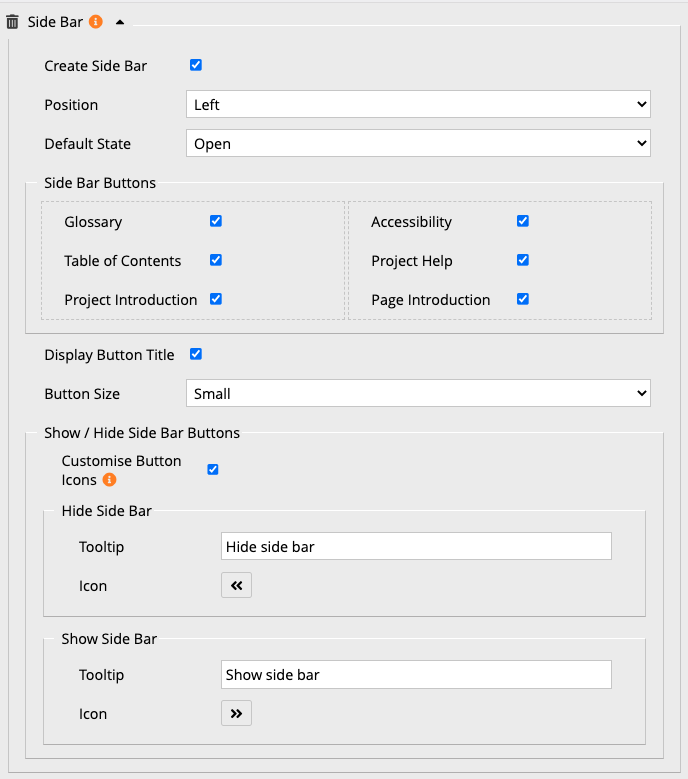Open the Position dropdown
This screenshot has width=688, height=779.
pyautogui.click(x=418, y=104)
